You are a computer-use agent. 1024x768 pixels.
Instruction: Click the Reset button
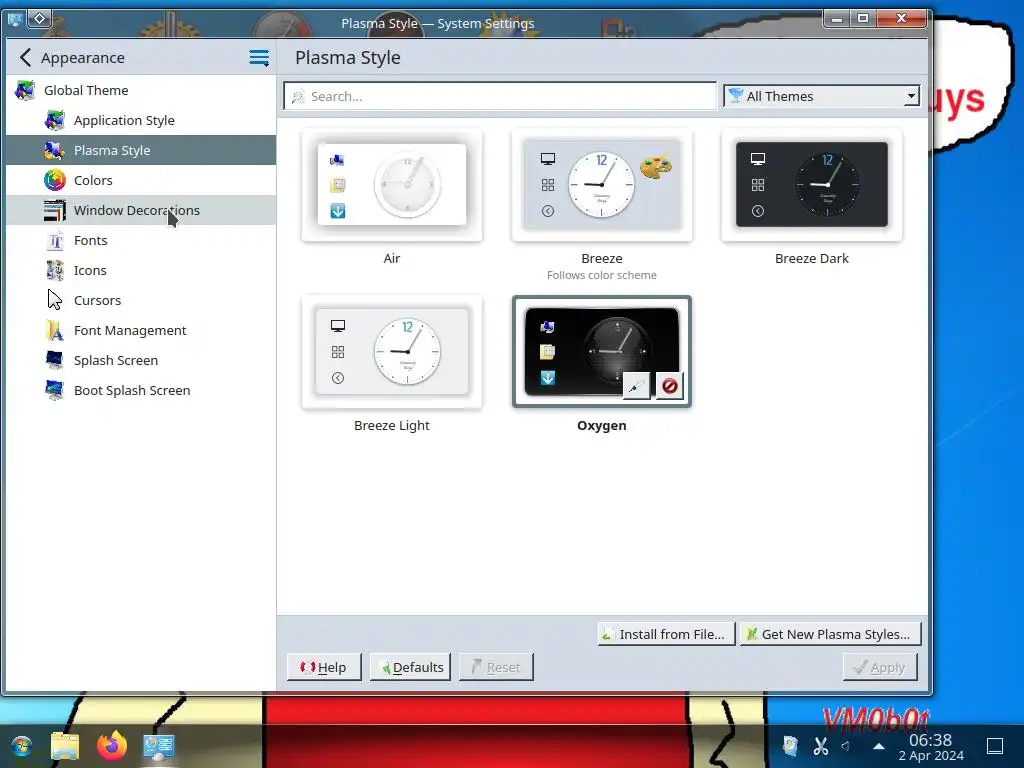pos(496,667)
